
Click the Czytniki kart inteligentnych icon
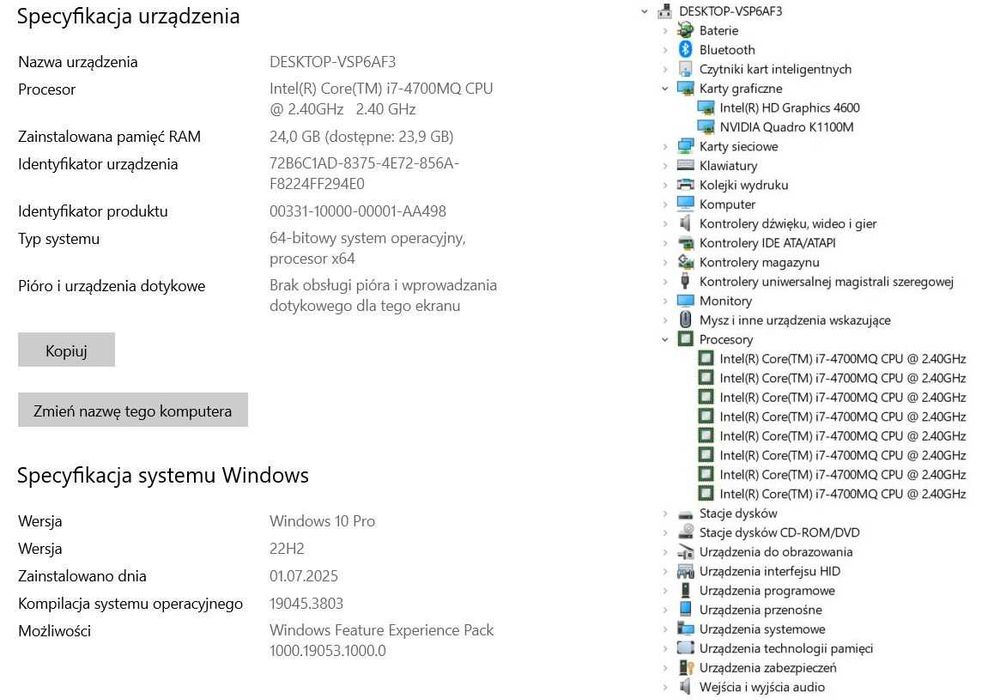(x=685, y=68)
